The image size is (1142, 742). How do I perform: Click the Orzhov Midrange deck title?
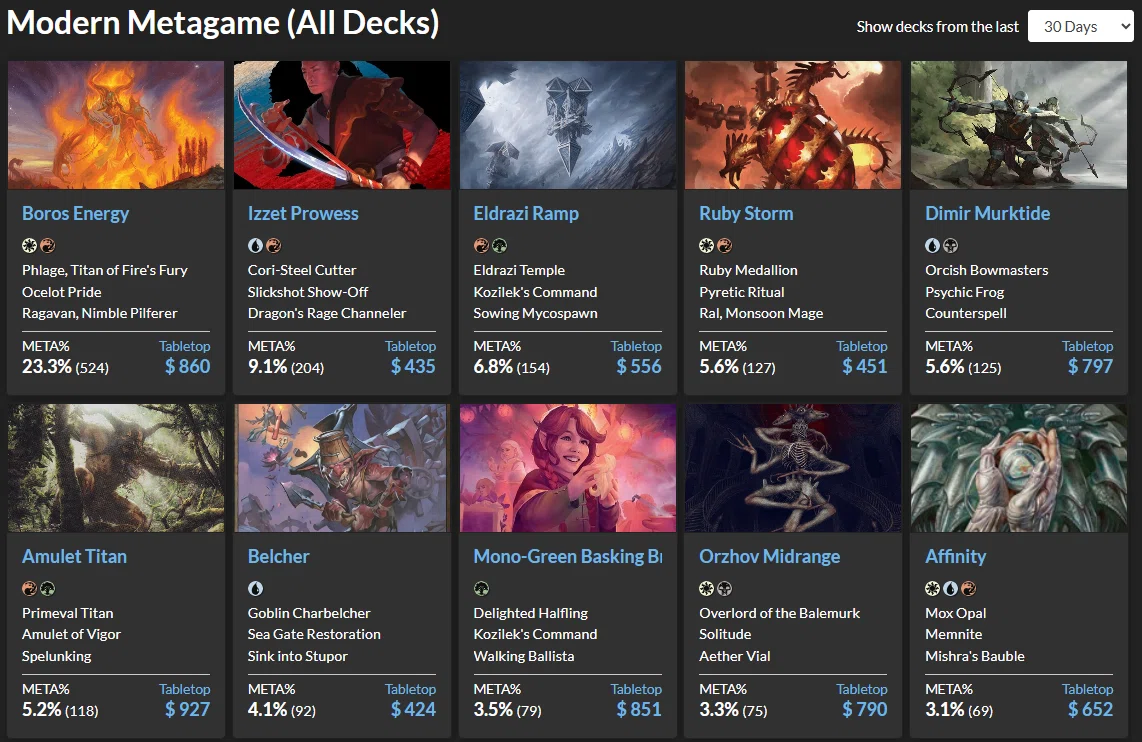[x=769, y=556]
